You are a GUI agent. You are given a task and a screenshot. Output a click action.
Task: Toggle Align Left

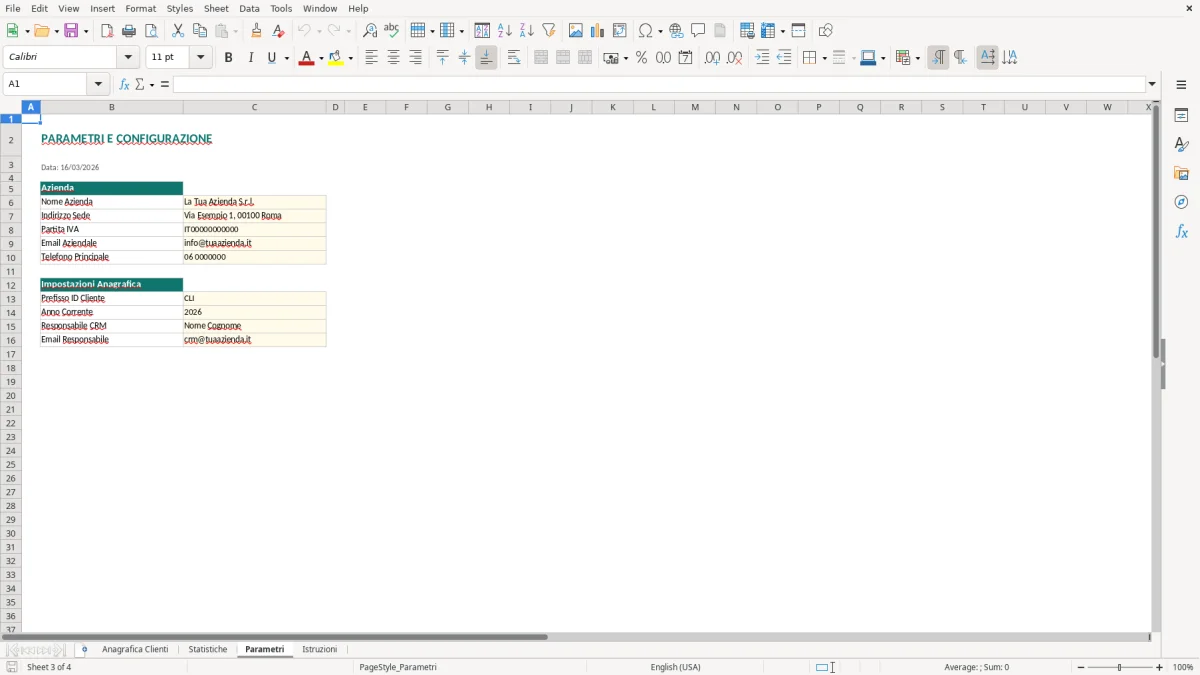click(372, 58)
